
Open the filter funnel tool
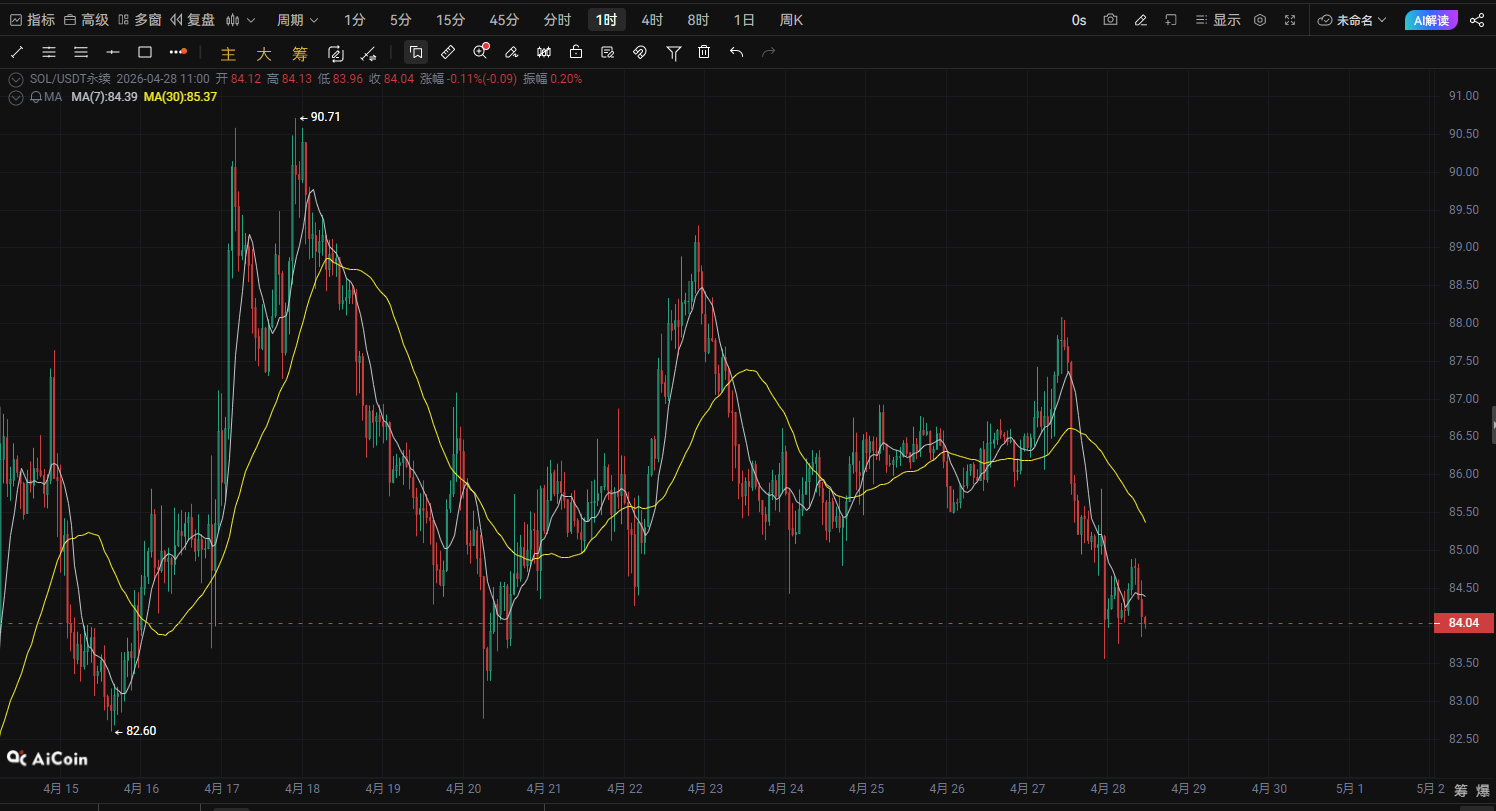673,52
